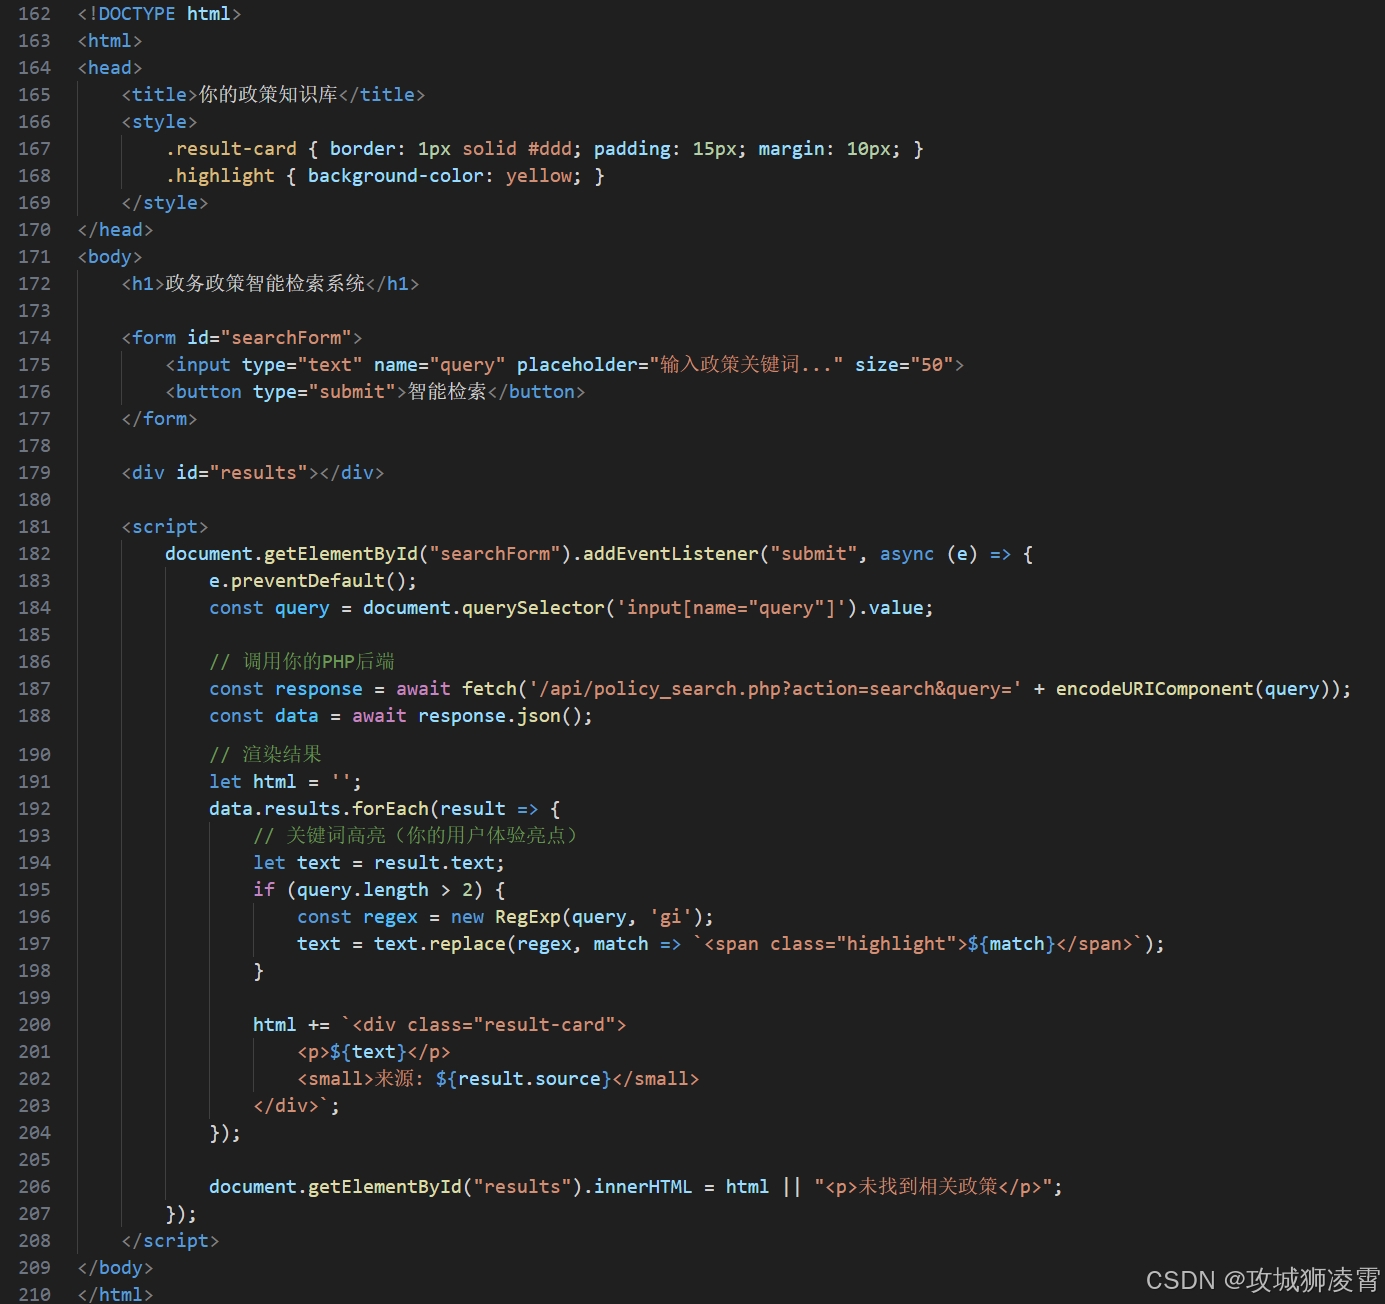Image resolution: width=1385 pixels, height=1304 pixels.
Task: Click RegExp constructor on line 196
Action: click(x=528, y=917)
